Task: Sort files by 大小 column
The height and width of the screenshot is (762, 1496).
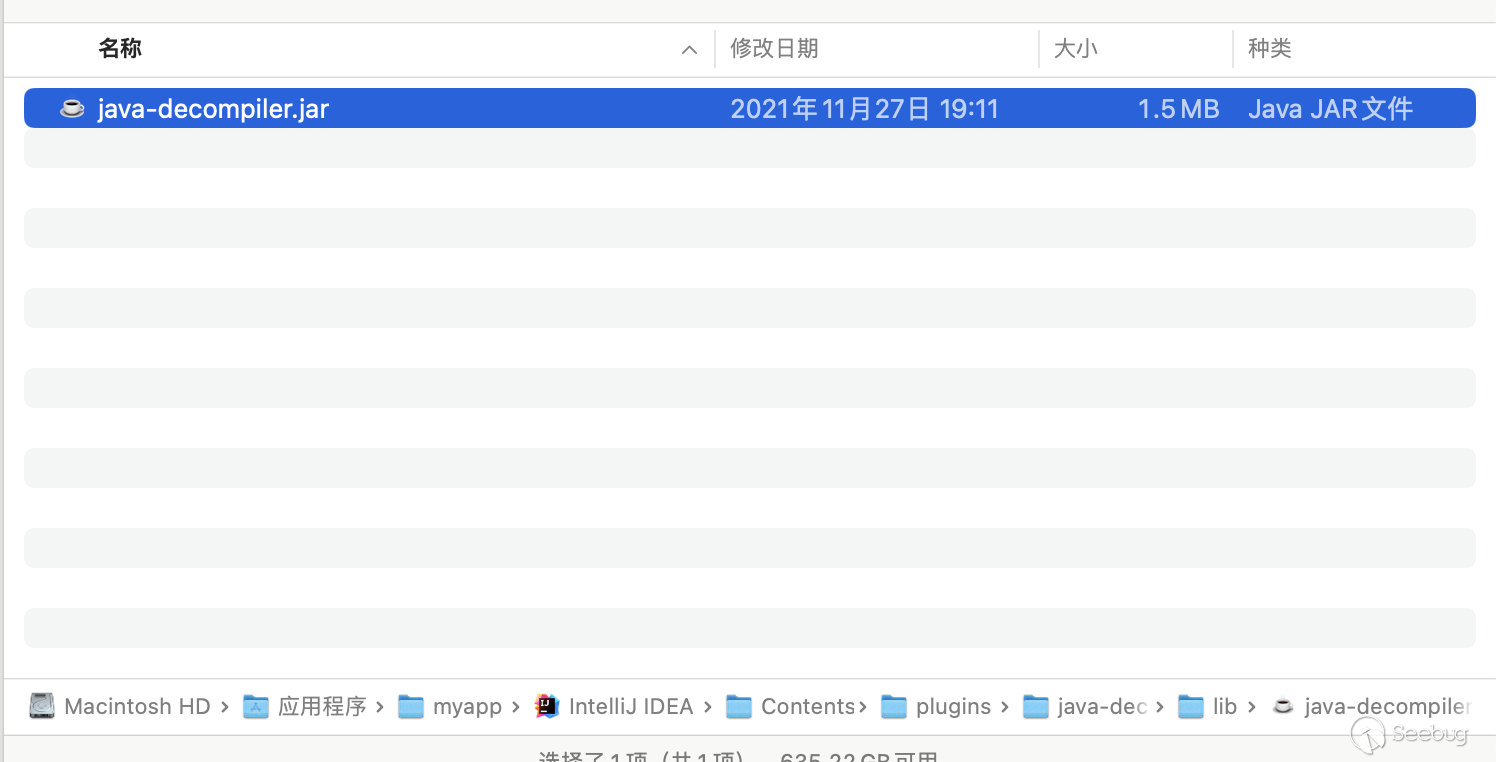Action: (x=1076, y=48)
